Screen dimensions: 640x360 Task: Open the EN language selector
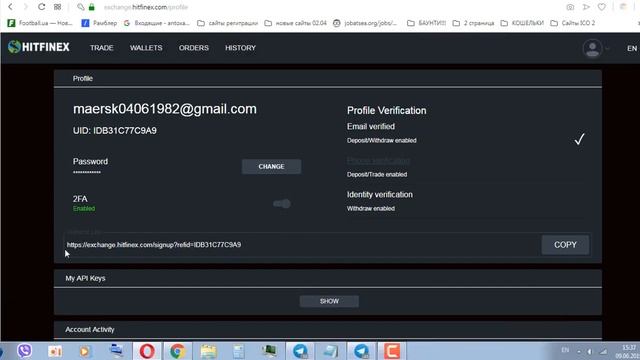tap(632, 48)
